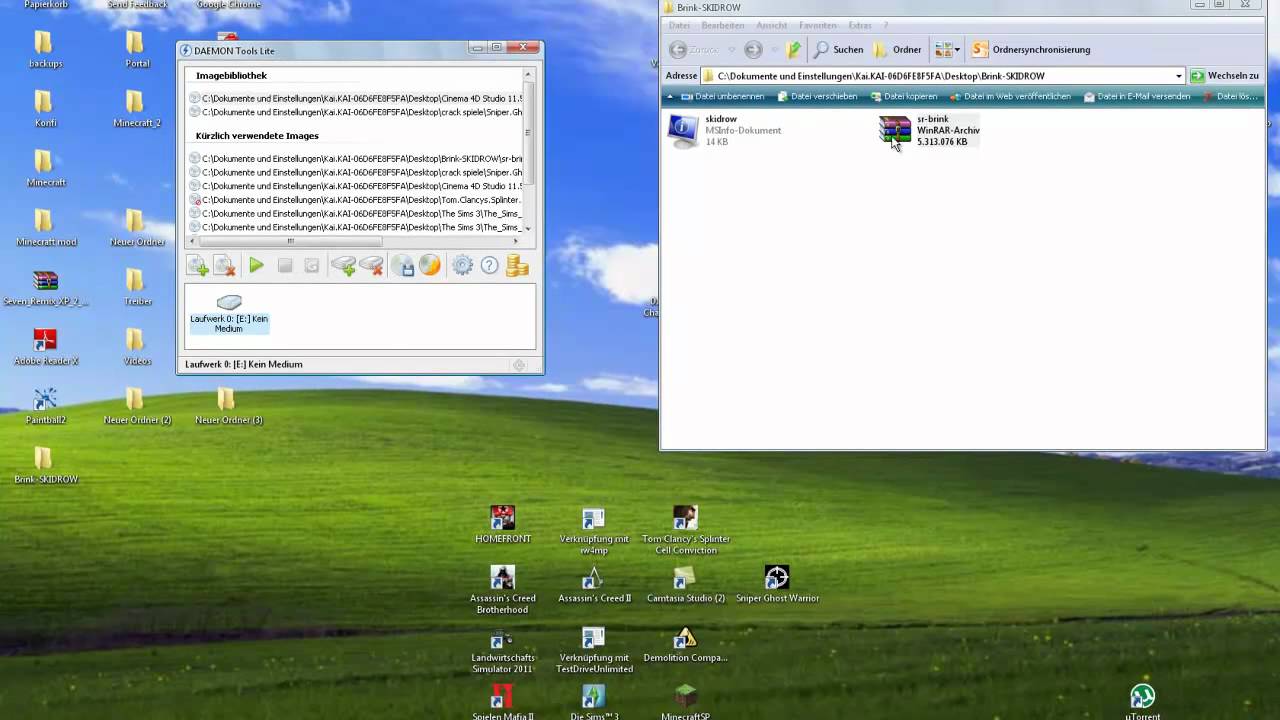The width and height of the screenshot is (1280, 720).
Task: Select the Neuer Ordner (3) folder
Action: 228,406
